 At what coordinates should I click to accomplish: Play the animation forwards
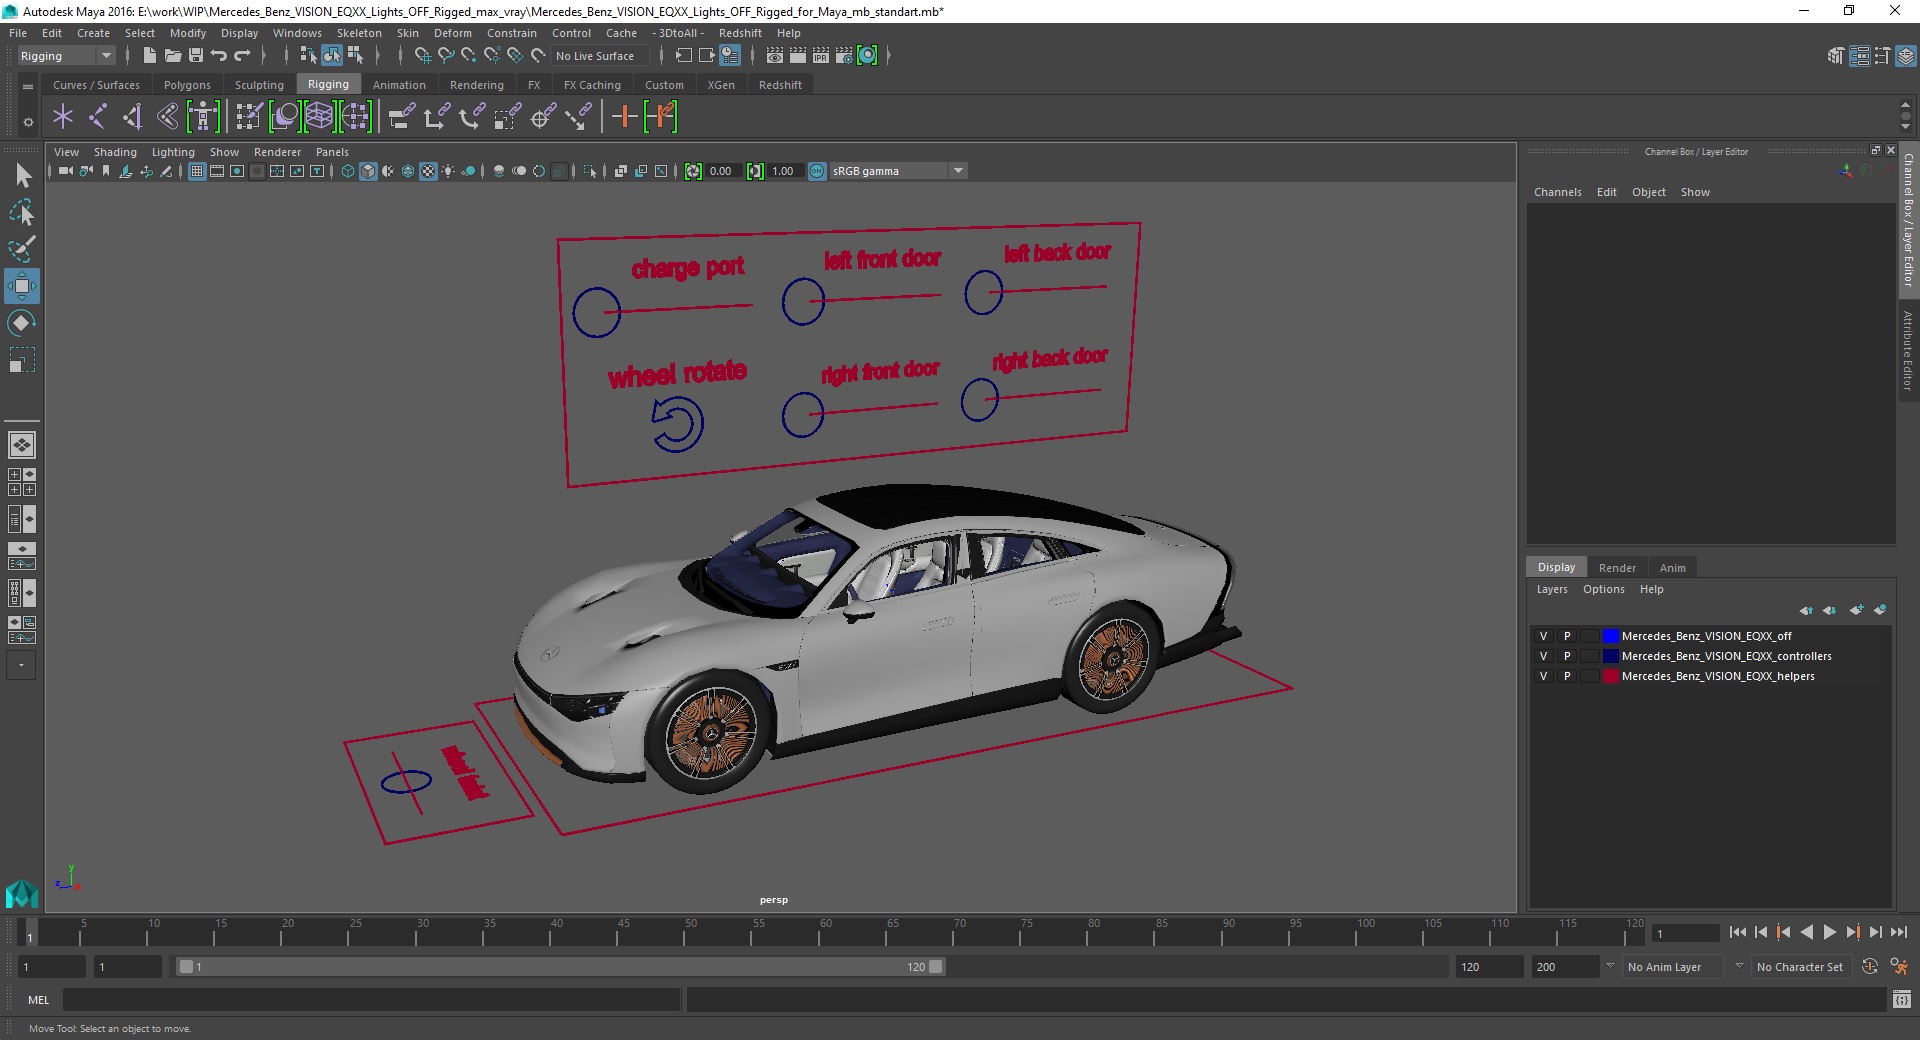pyautogui.click(x=1829, y=932)
